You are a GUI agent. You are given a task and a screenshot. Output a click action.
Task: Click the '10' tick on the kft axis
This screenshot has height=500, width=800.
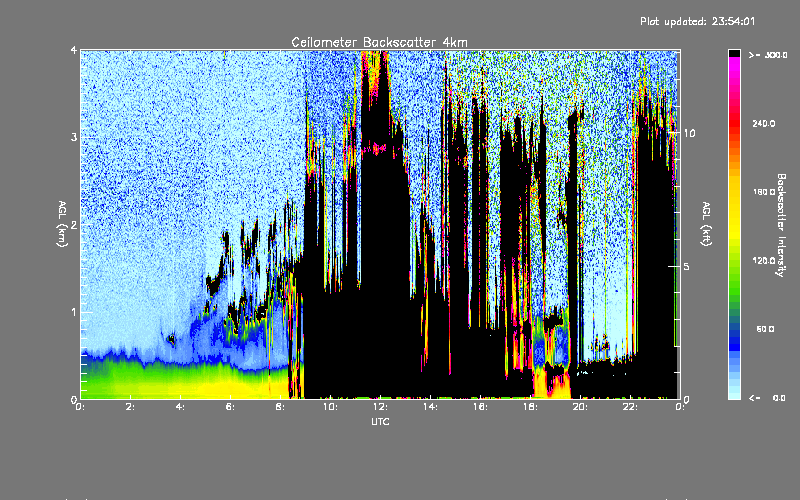point(689,134)
